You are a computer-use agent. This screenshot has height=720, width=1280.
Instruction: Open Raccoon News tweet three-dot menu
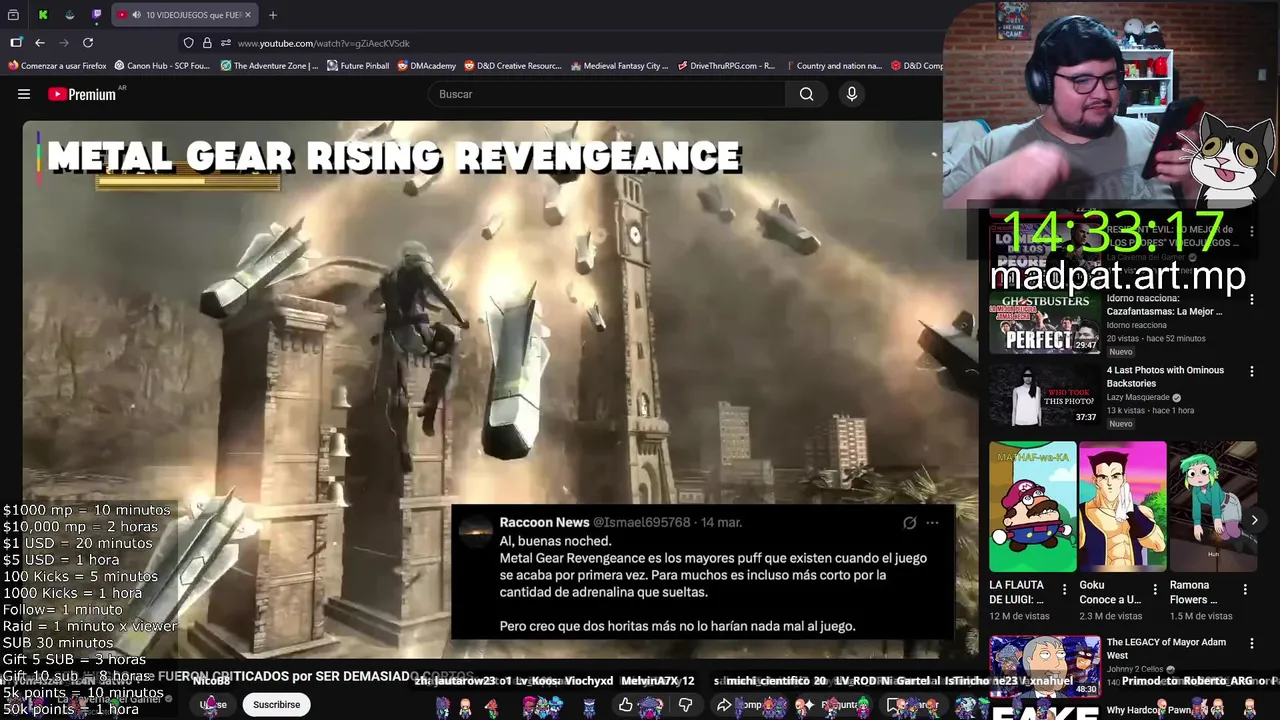tap(932, 522)
